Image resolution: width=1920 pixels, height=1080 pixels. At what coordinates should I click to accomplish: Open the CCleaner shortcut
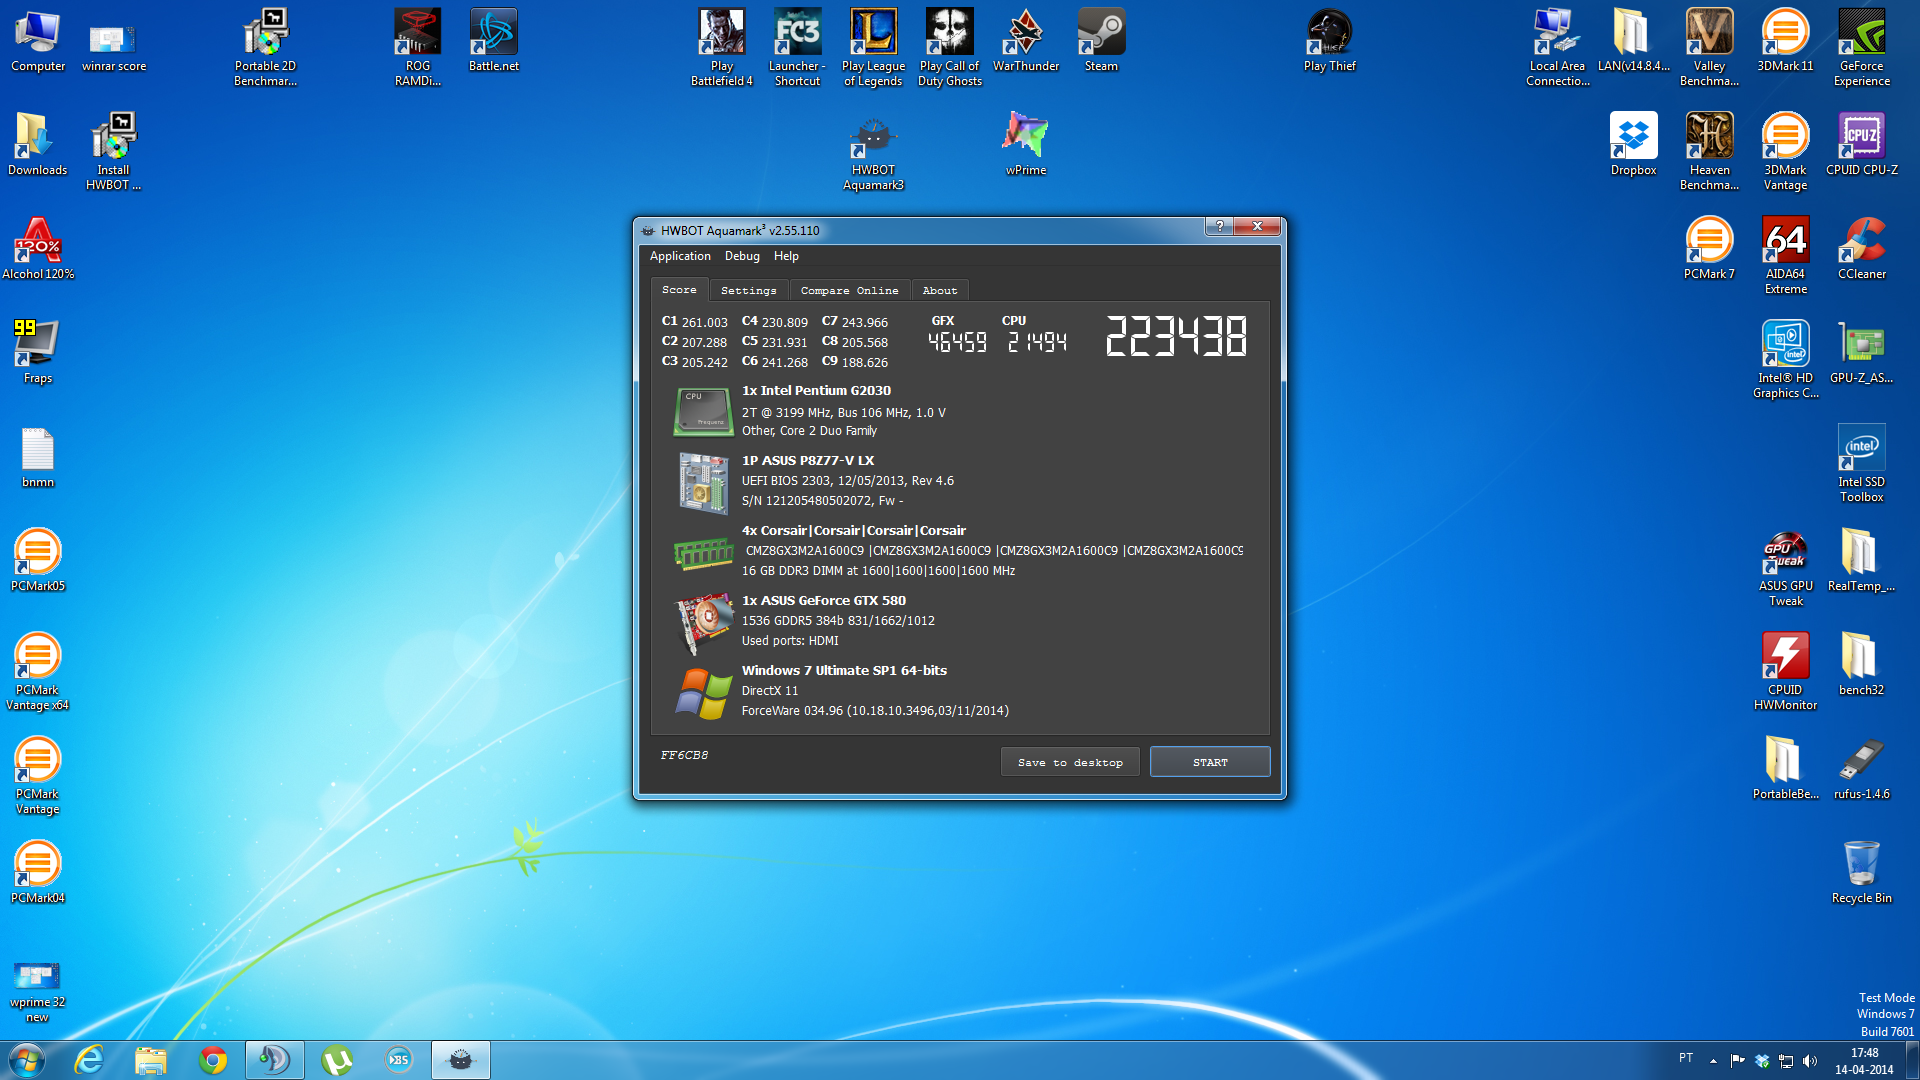(x=1861, y=248)
